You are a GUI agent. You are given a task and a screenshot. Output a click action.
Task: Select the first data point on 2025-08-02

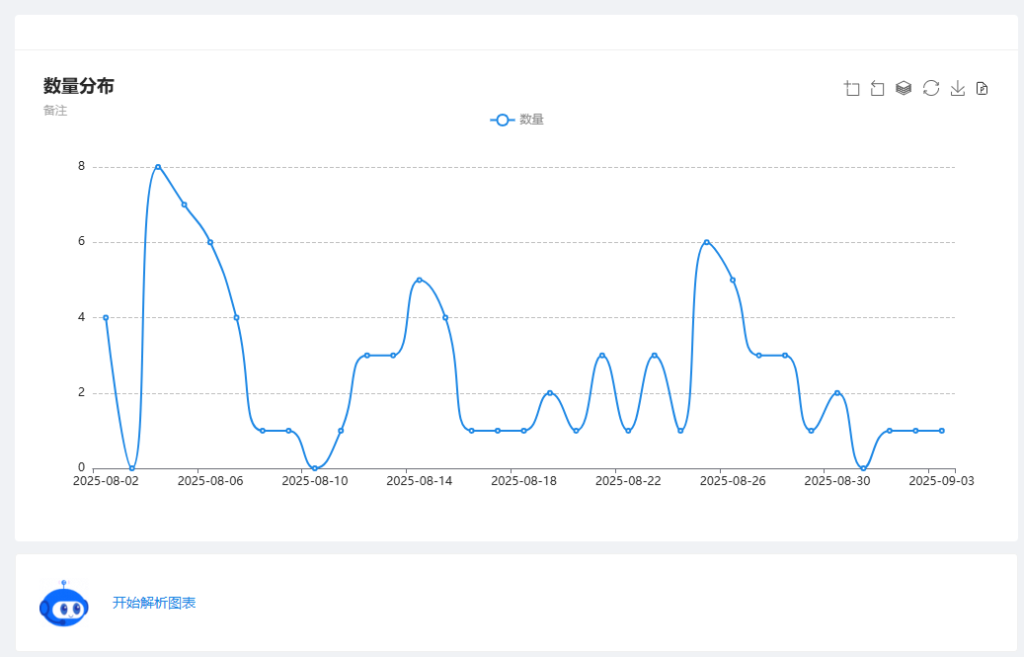(106, 318)
